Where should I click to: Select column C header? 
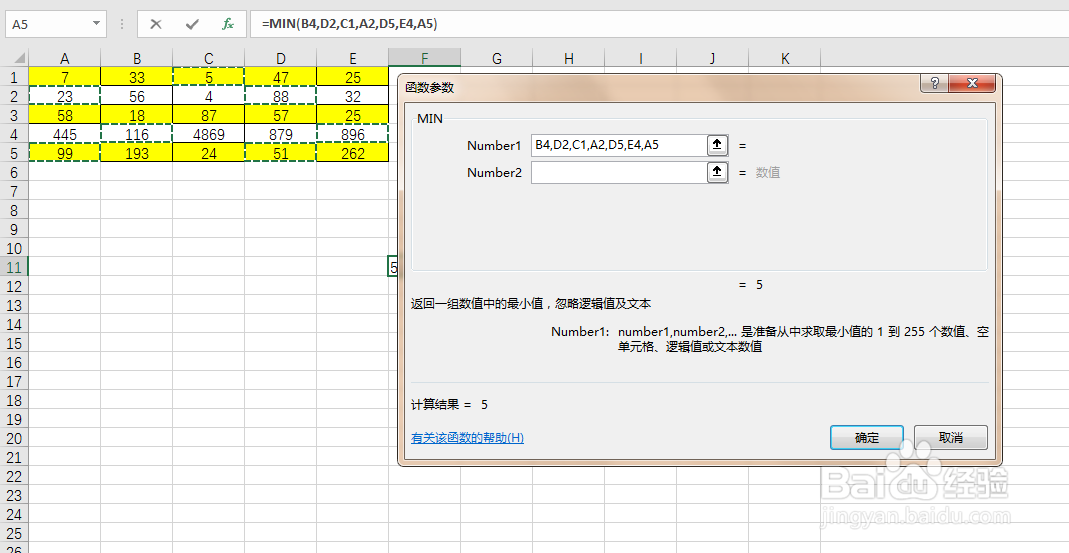[x=209, y=59]
